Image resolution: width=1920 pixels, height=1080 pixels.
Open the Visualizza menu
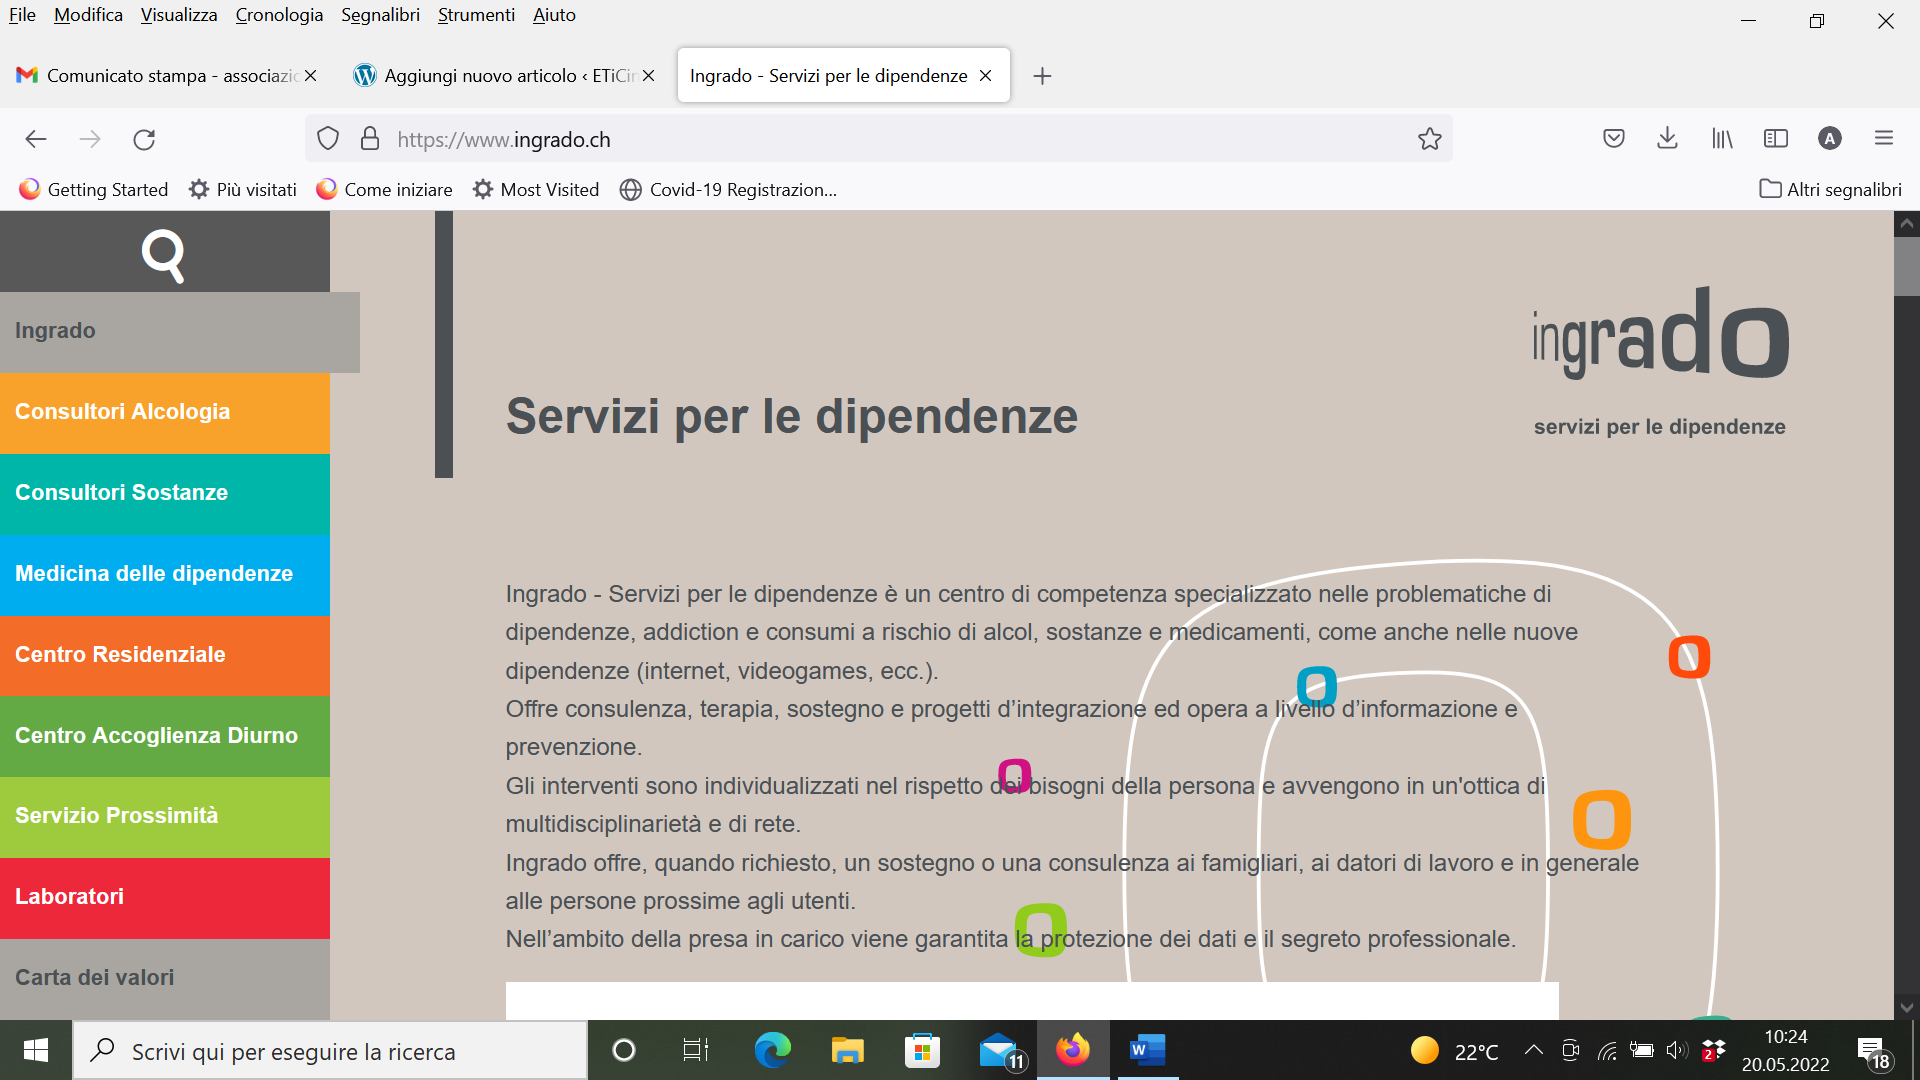click(x=179, y=15)
